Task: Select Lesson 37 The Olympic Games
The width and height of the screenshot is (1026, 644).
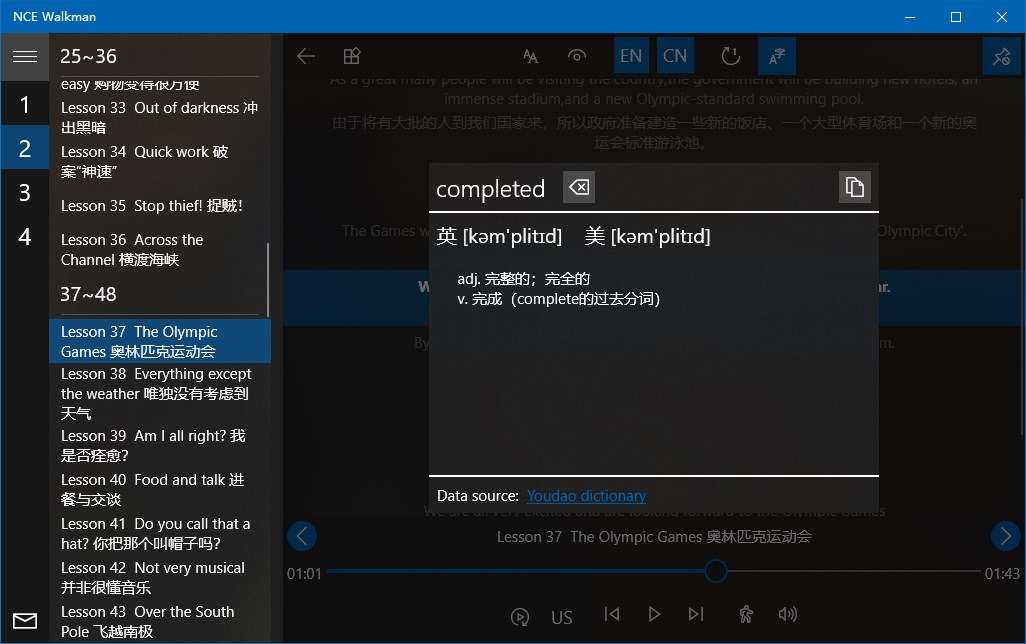Action: click(x=160, y=341)
